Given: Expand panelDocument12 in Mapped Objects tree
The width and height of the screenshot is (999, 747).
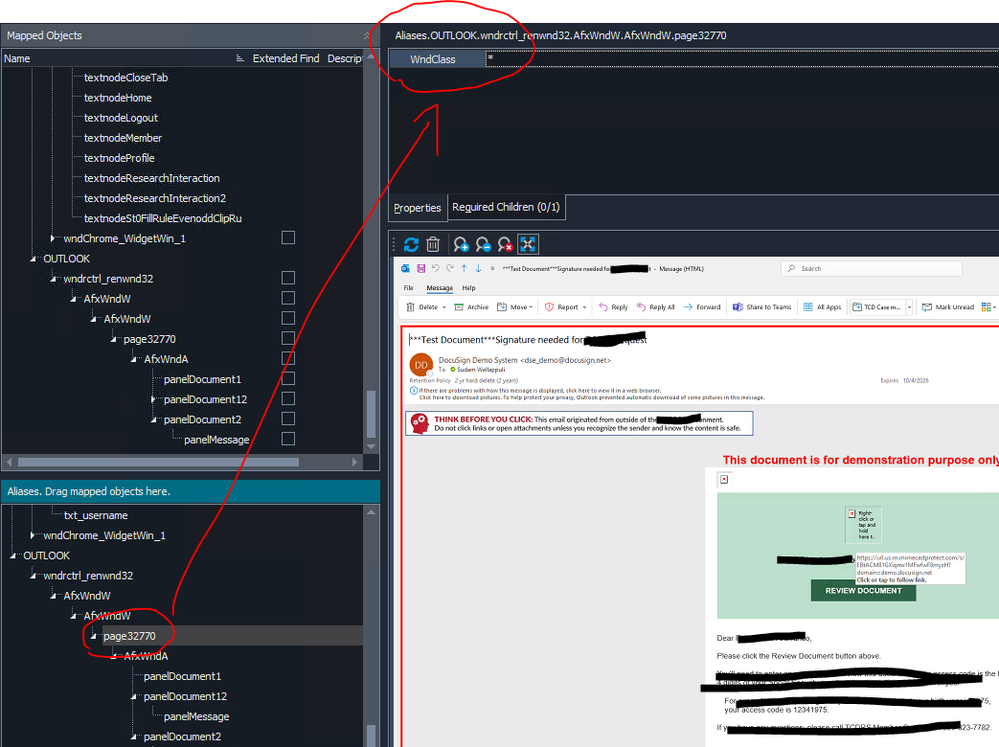Looking at the screenshot, I should 154,400.
